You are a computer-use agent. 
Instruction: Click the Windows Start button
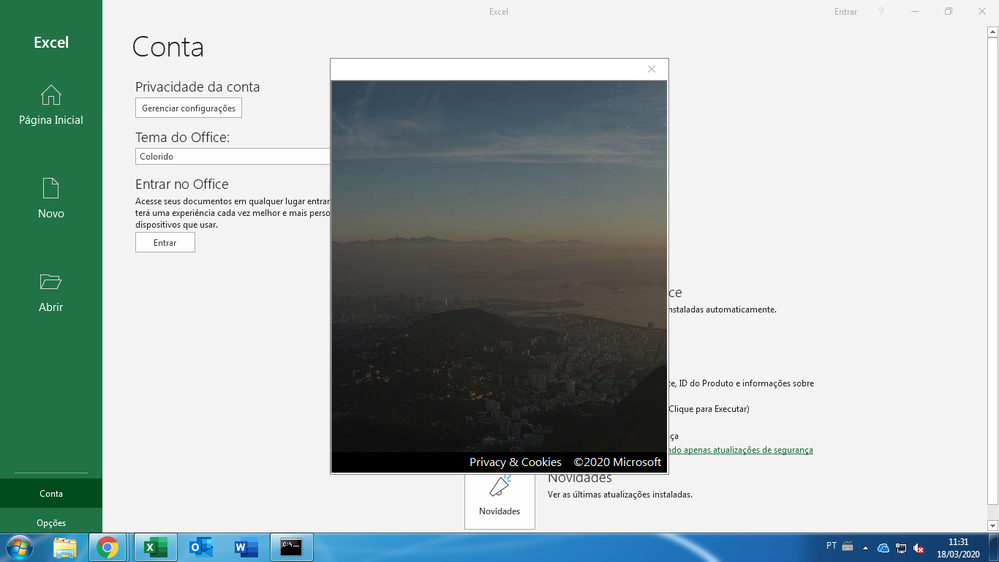pos(20,547)
